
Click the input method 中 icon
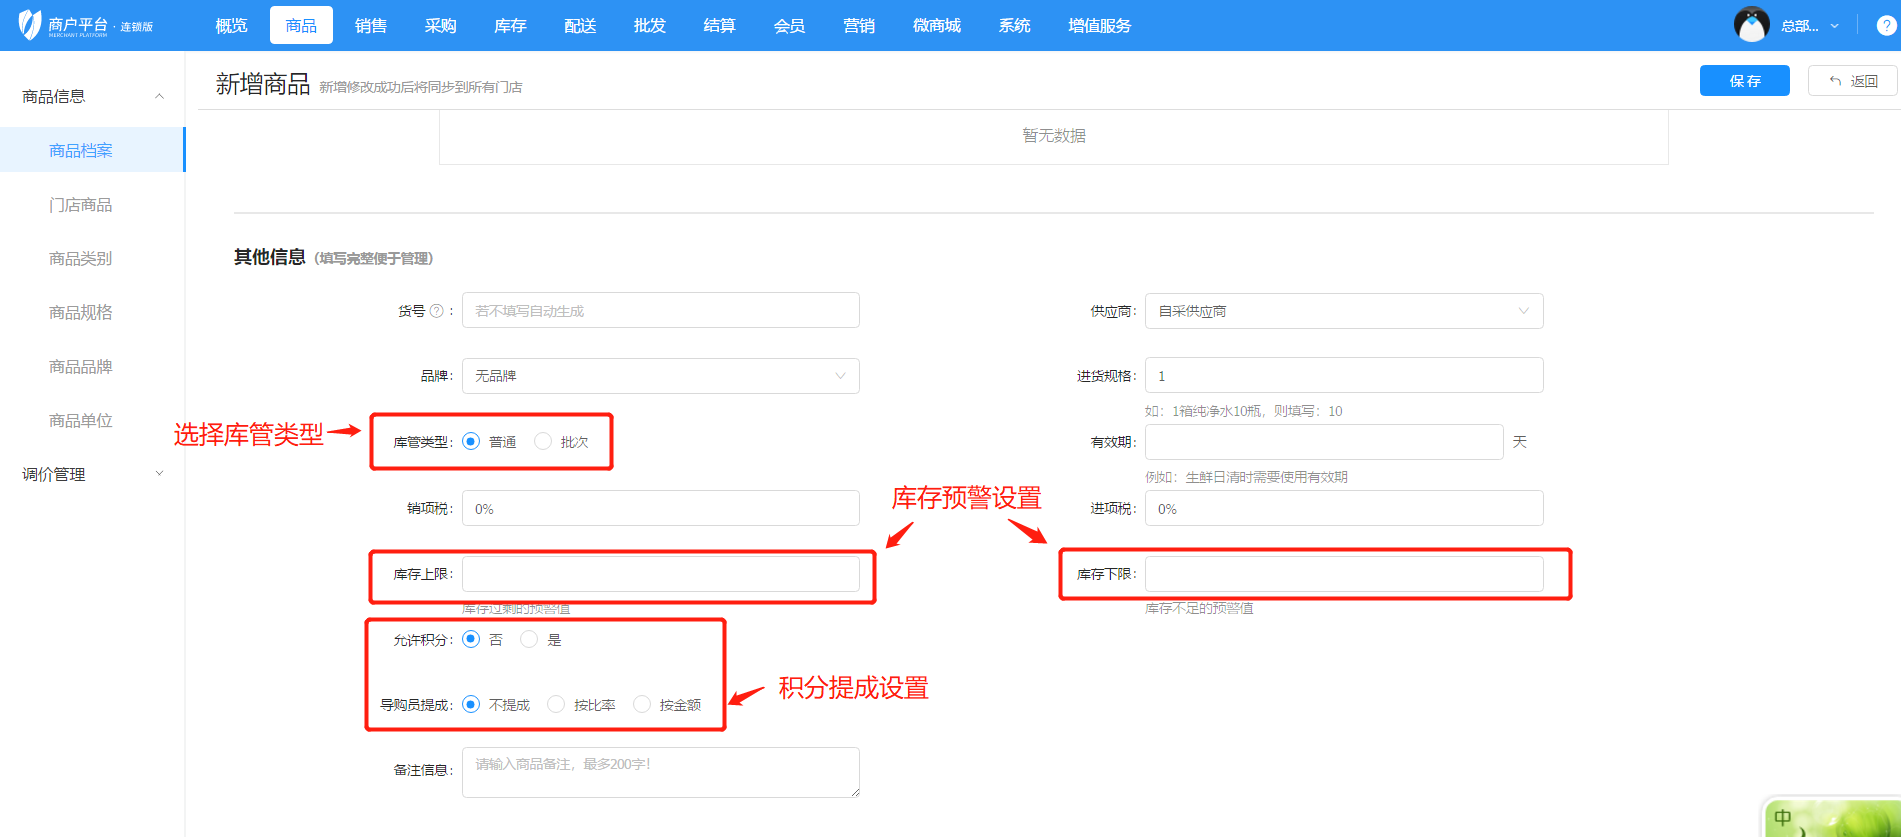(1782, 818)
